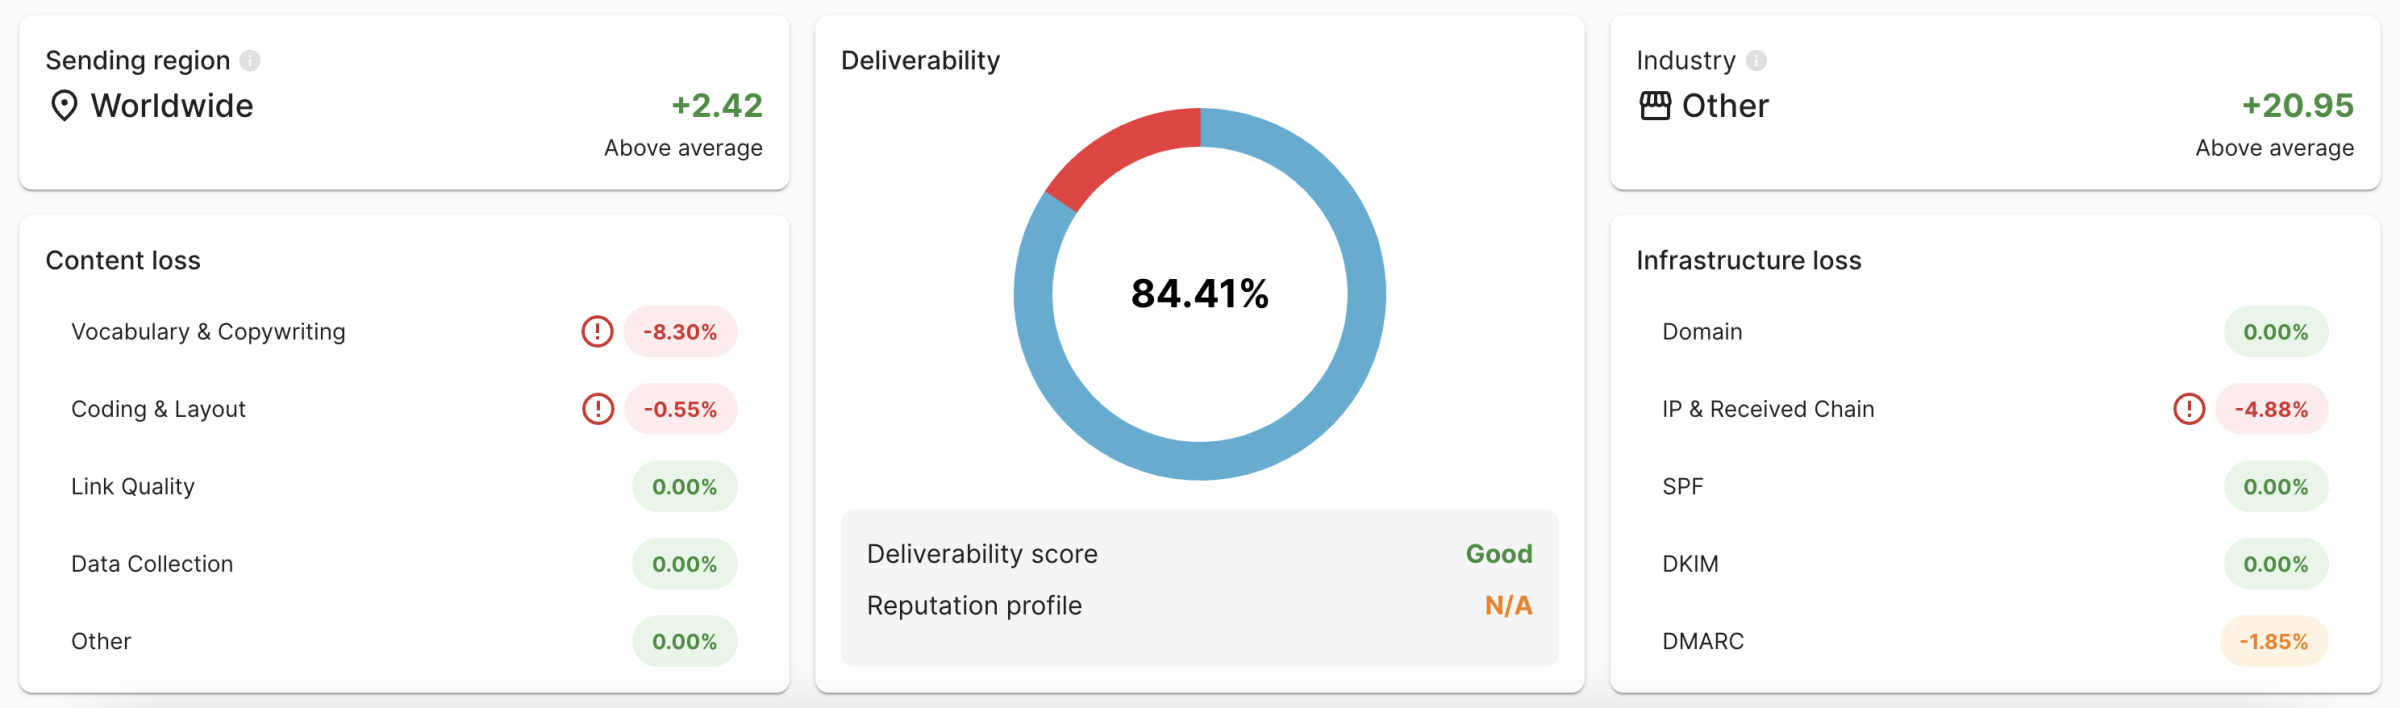
Task: Select the 84.41% value inside the donut chart
Action: (1200, 293)
